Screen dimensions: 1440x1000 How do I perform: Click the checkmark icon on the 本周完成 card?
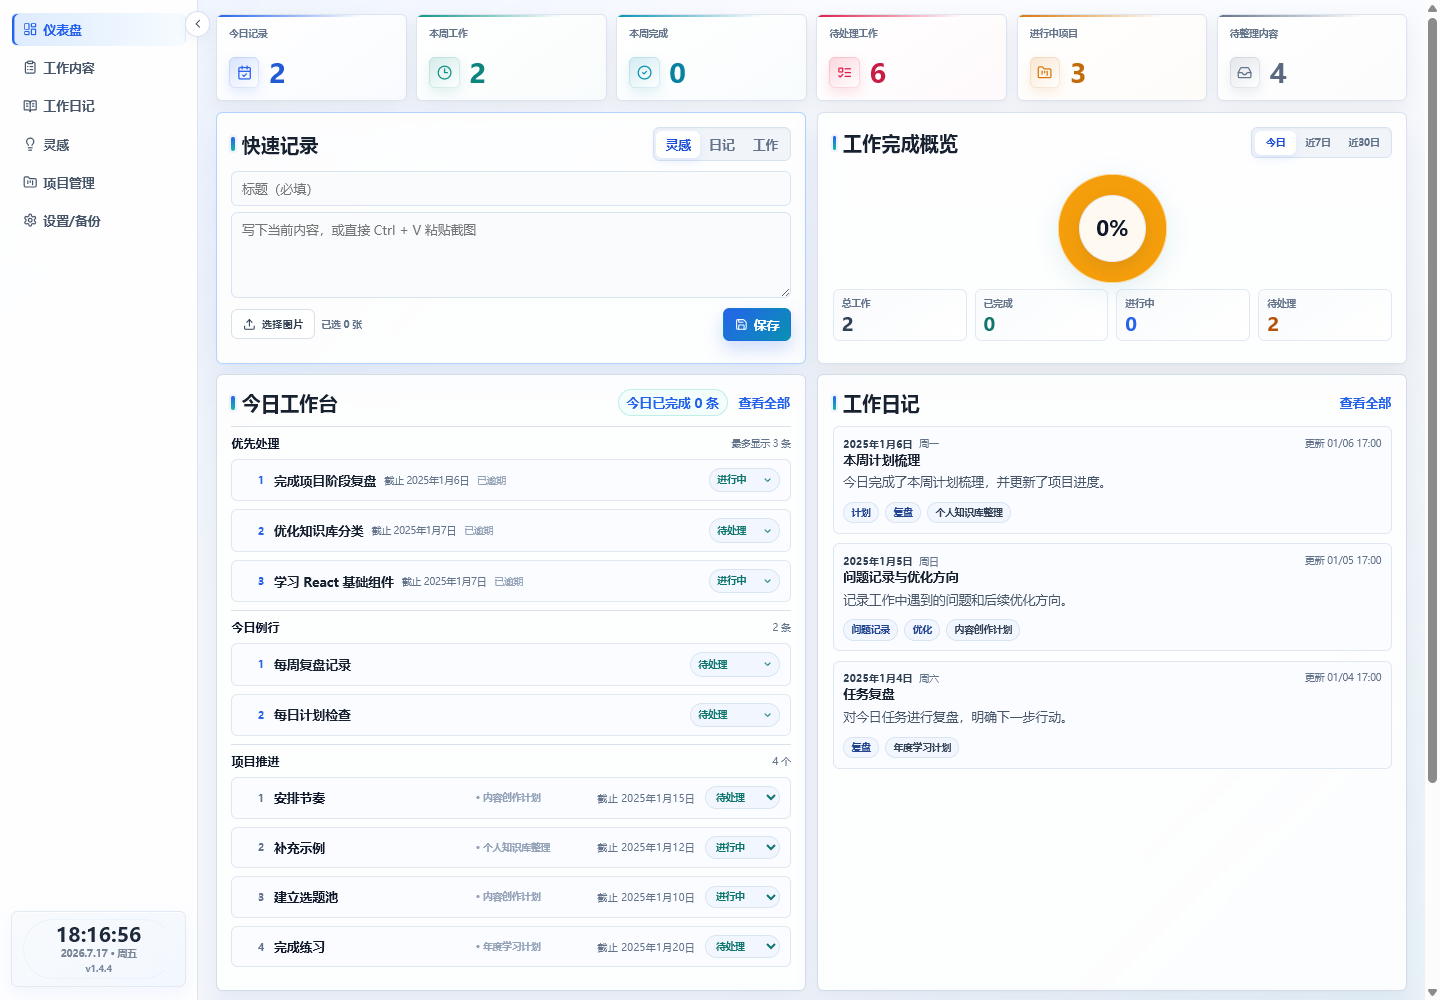[644, 73]
